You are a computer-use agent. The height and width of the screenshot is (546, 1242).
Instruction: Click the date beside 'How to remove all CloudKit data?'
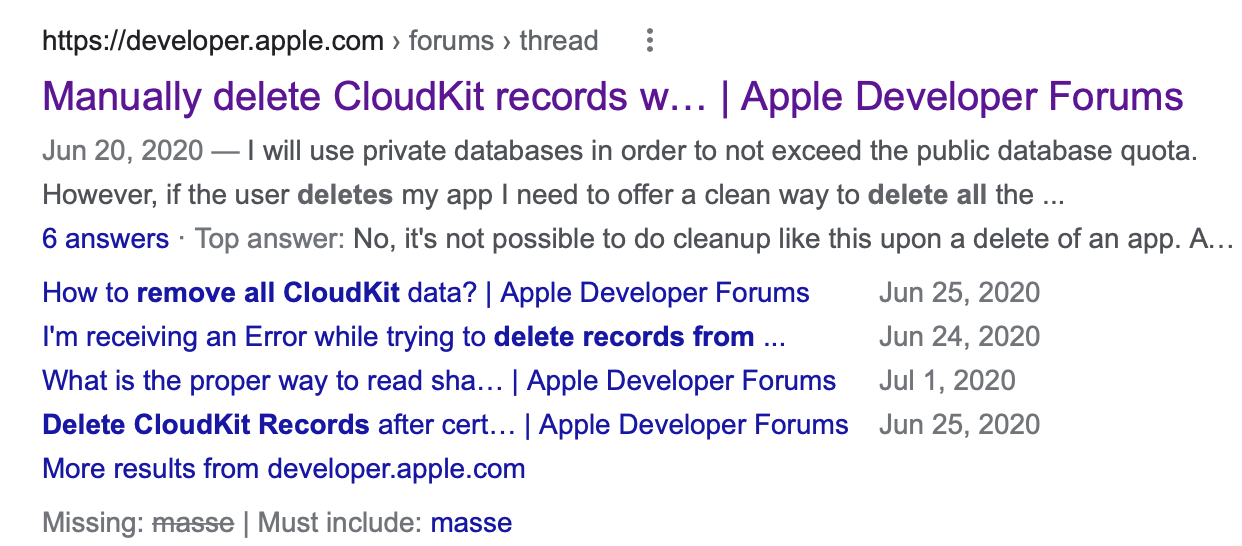point(959,293)
